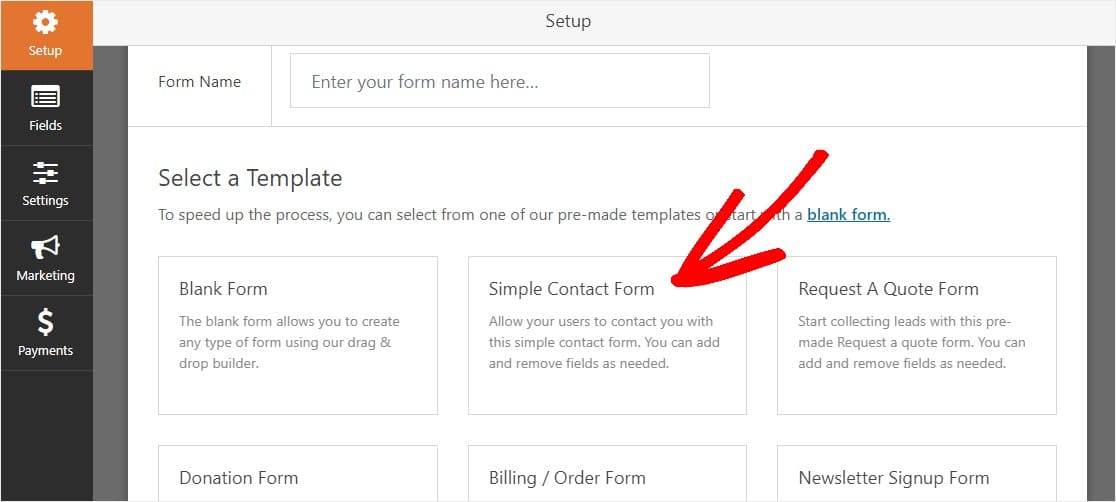Viewport: 1116px width, 502px height.
Task: Click the Simple Contact Form title text
Action: click(572, 289)
